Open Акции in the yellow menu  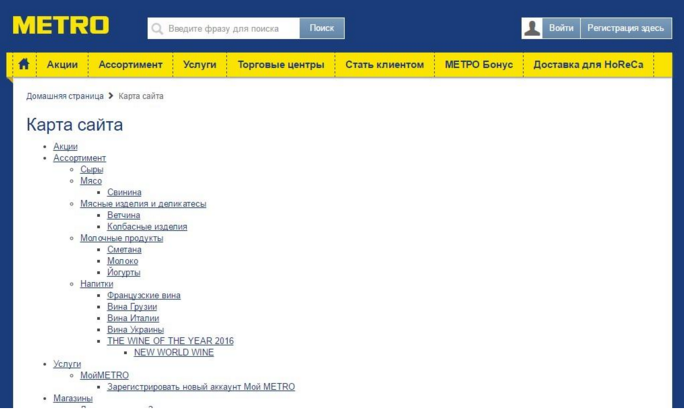coord(62,65)
